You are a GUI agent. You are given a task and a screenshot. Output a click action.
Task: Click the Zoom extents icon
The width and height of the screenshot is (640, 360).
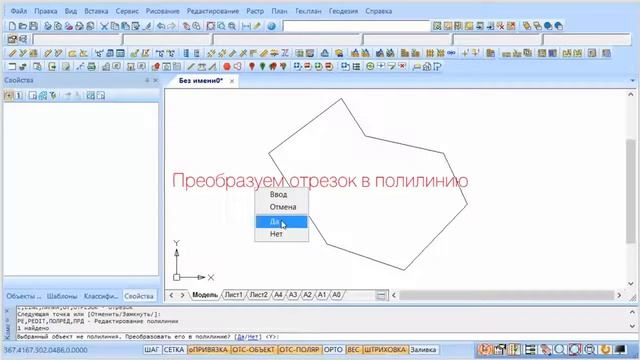[211, 26]
